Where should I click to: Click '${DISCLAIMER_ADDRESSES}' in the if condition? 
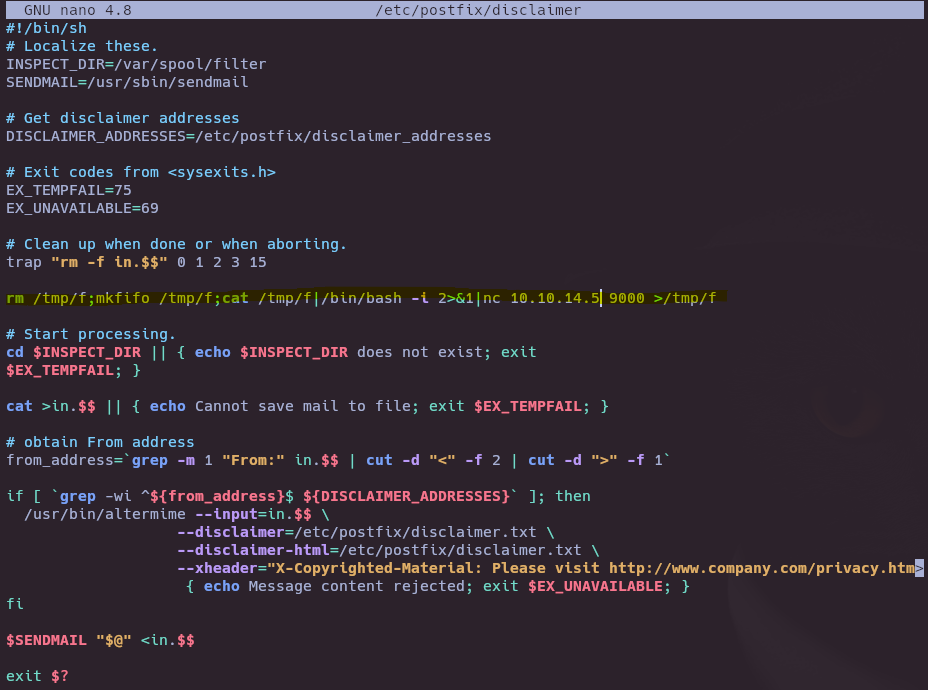(x=407, y=496)
